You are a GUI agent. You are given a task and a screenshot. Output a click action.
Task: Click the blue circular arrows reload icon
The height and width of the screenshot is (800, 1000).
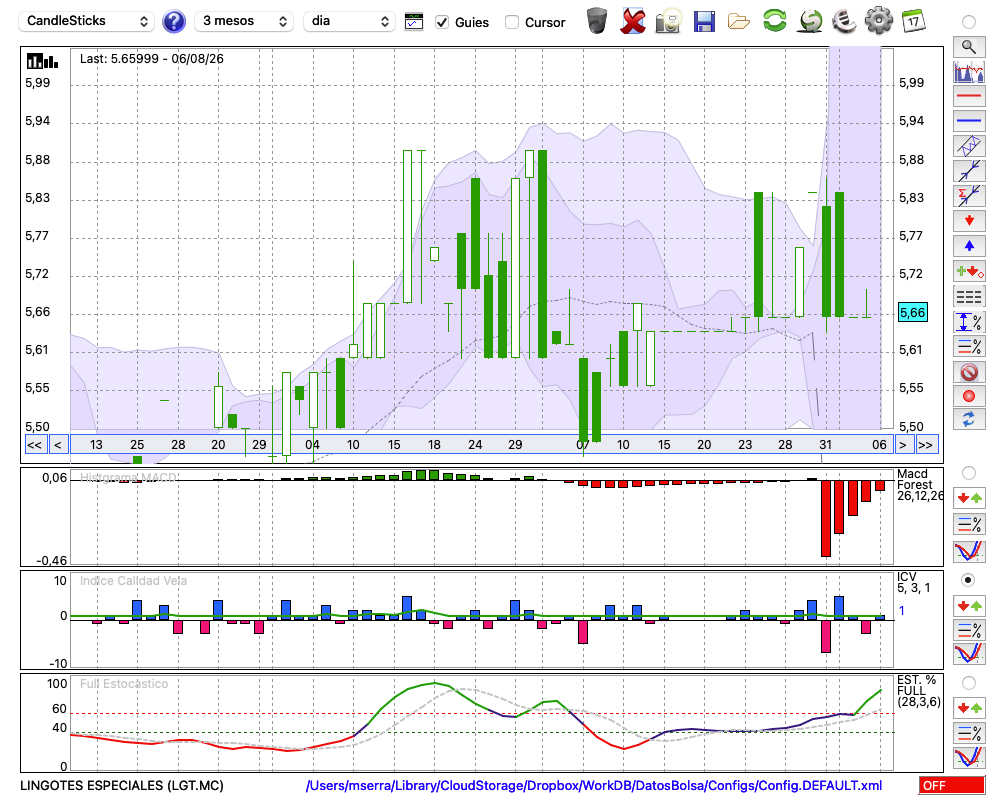[x=969, y=420]
